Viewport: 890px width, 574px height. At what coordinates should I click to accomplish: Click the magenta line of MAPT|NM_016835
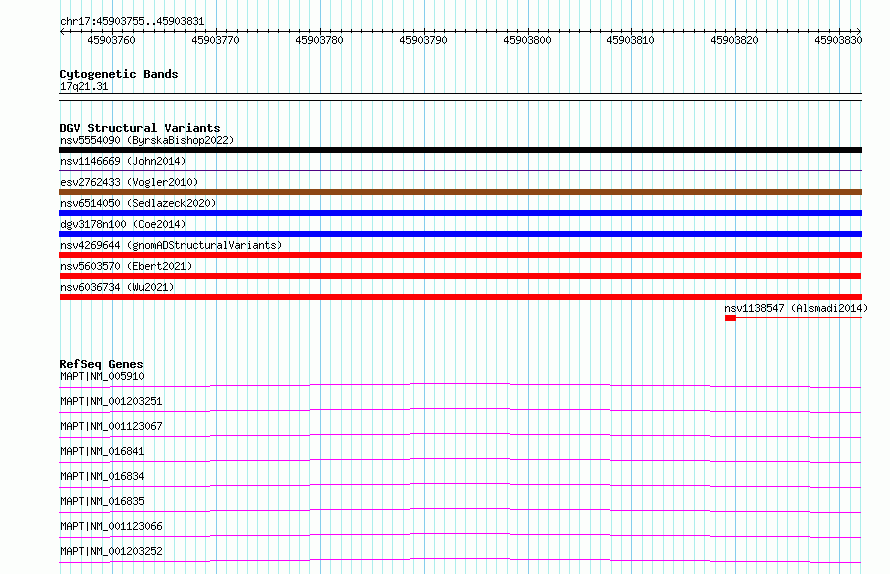(x=460, y=510)
